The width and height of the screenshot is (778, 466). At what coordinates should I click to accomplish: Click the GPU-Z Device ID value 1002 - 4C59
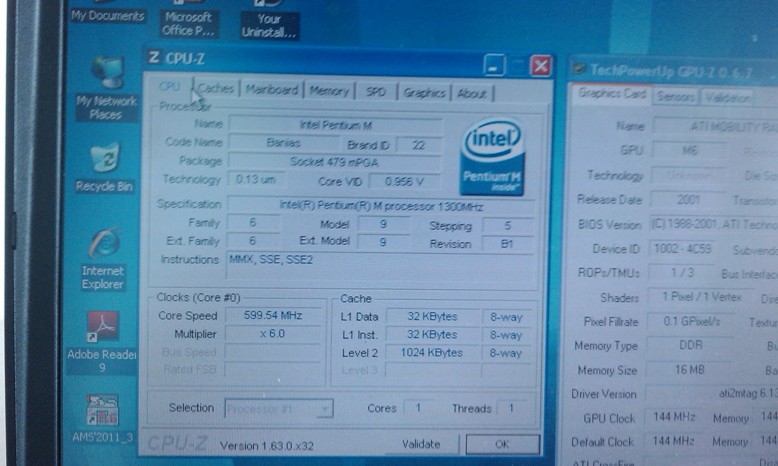pos(683,249)
